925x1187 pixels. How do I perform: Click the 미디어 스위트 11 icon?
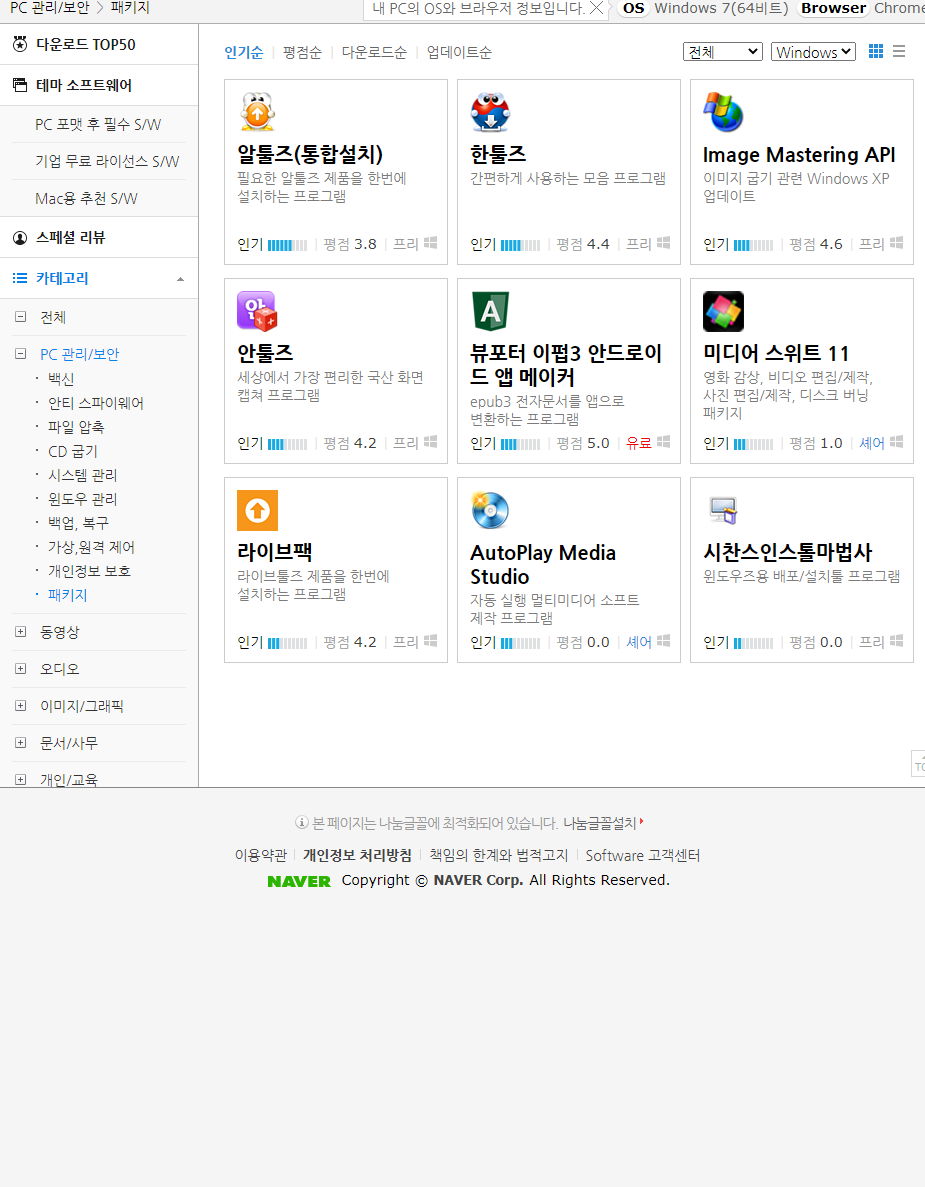pyautogui.click(x=723, y=311)
